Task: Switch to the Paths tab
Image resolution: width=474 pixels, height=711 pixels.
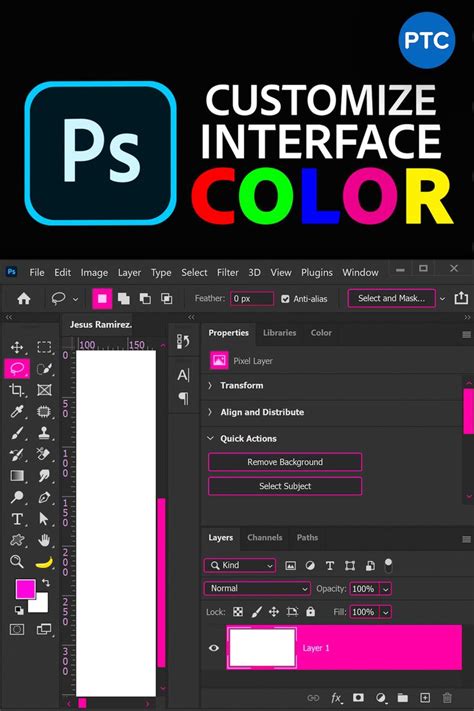Action: pyautogui.click(x=307, y=537)
